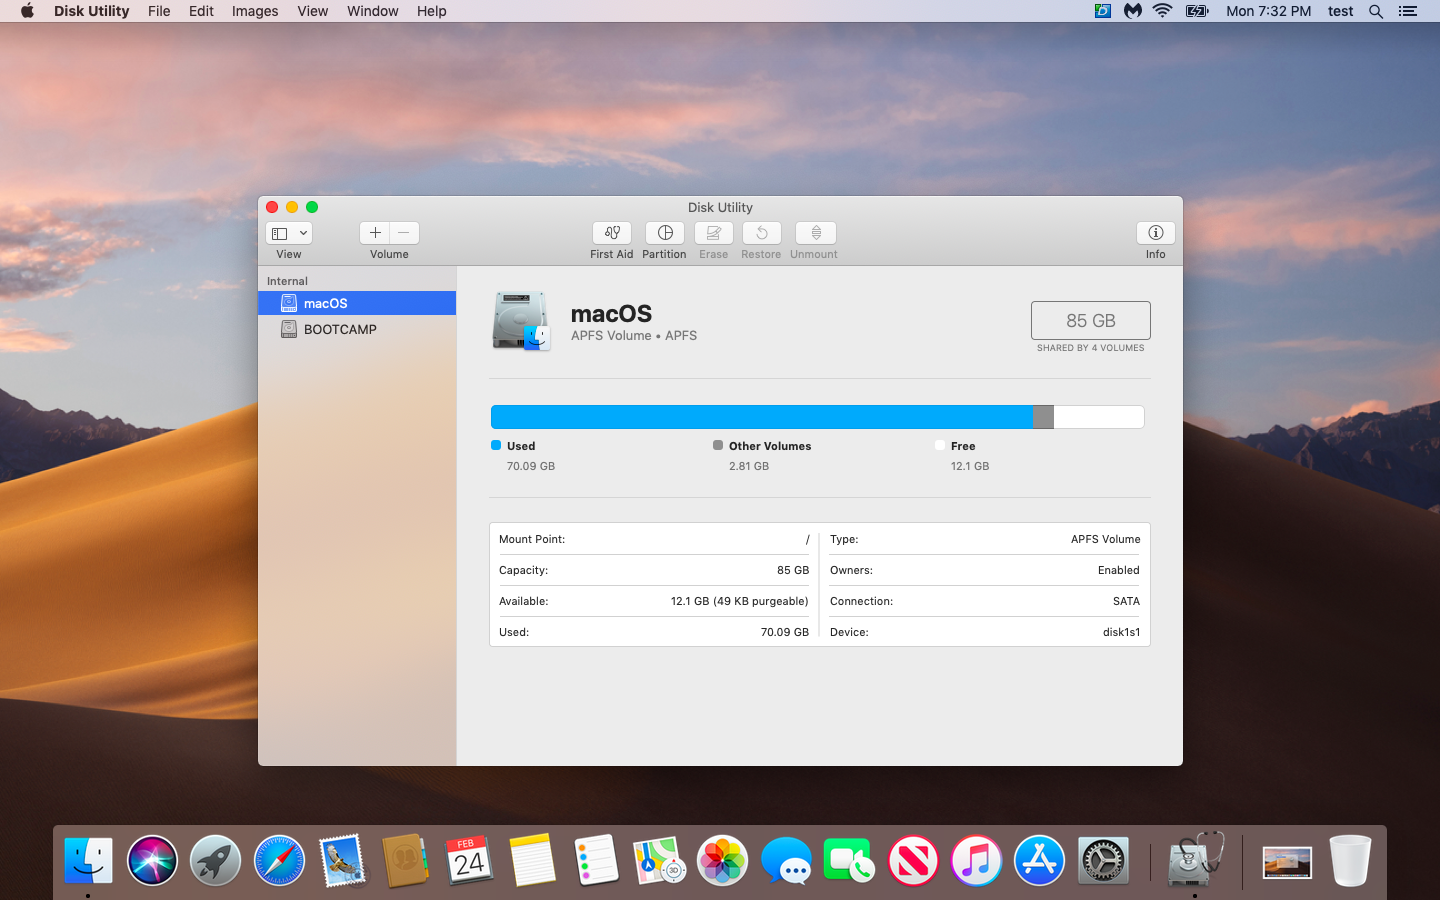This screenshot has height=900, width=1440.
Task: Open the Help menu
Action: click(x=432, y=11)
